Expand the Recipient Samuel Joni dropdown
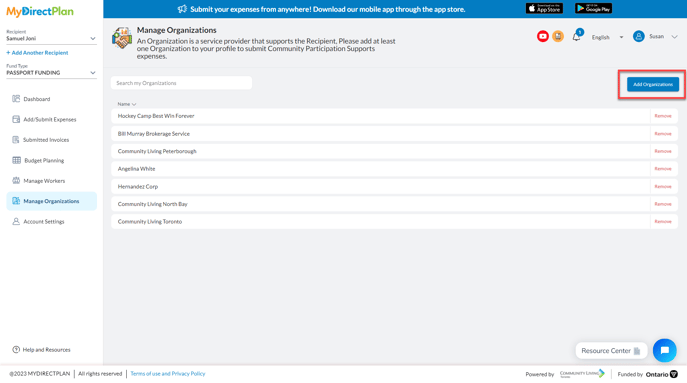 pyautogui.click(x=51, y=38)
